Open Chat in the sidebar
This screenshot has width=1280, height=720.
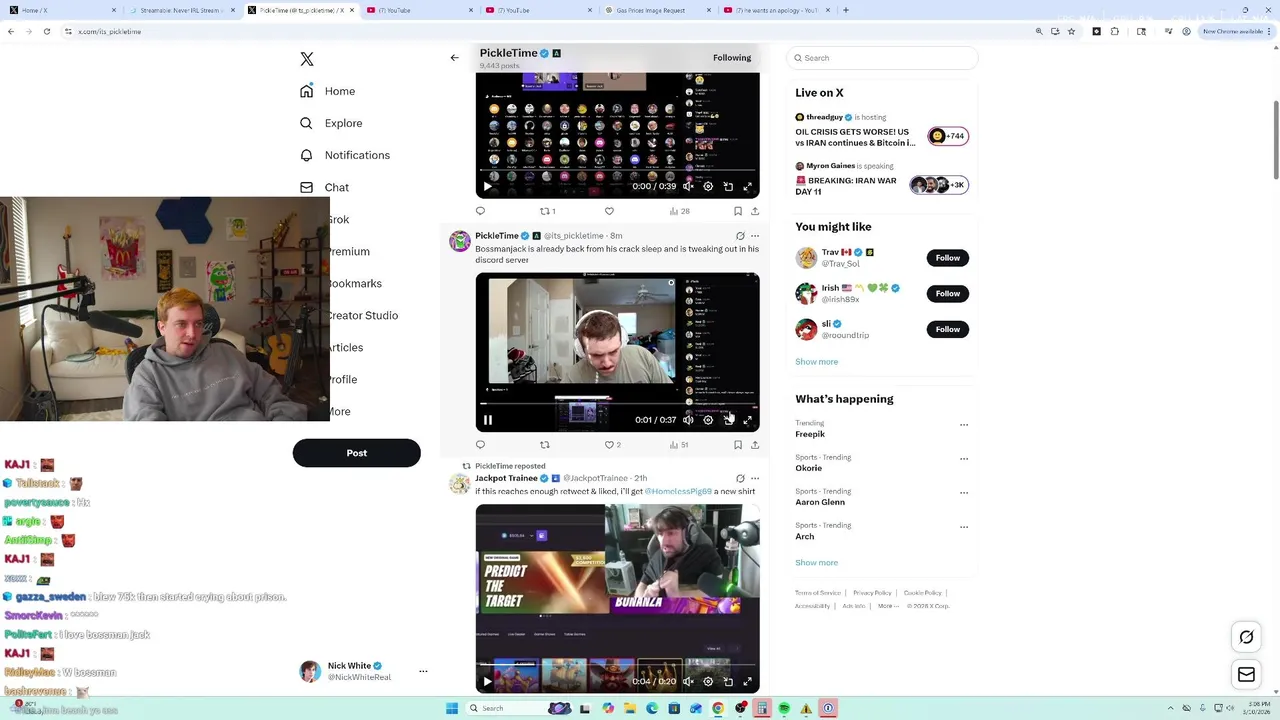pyautogui.click(x=324, y=187)
